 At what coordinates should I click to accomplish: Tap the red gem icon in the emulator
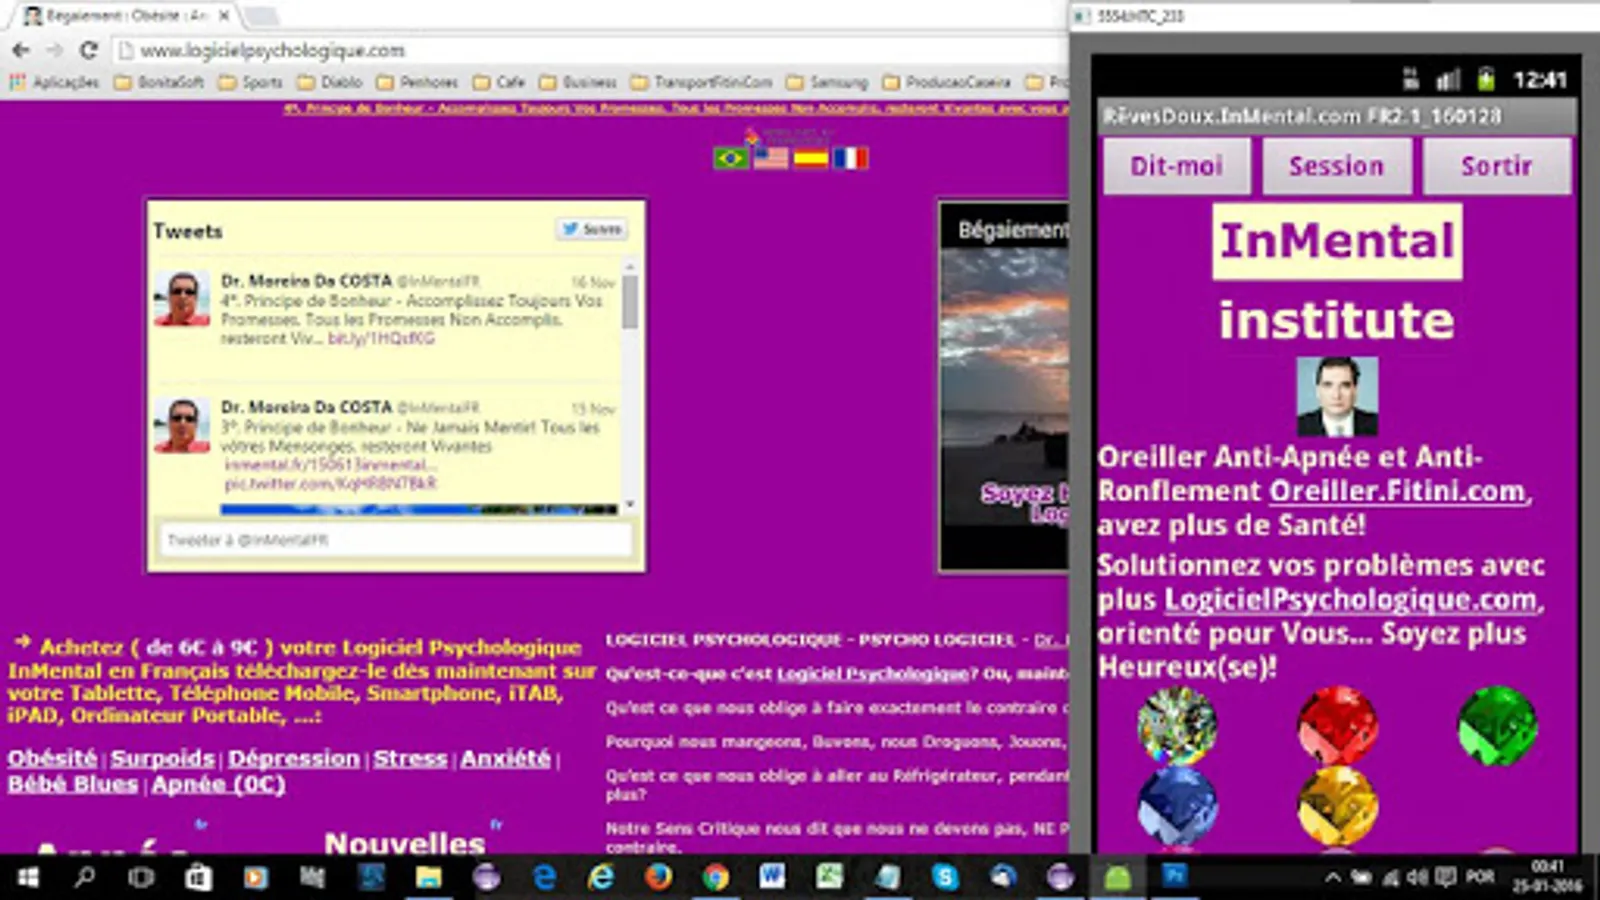point(1337,726)
